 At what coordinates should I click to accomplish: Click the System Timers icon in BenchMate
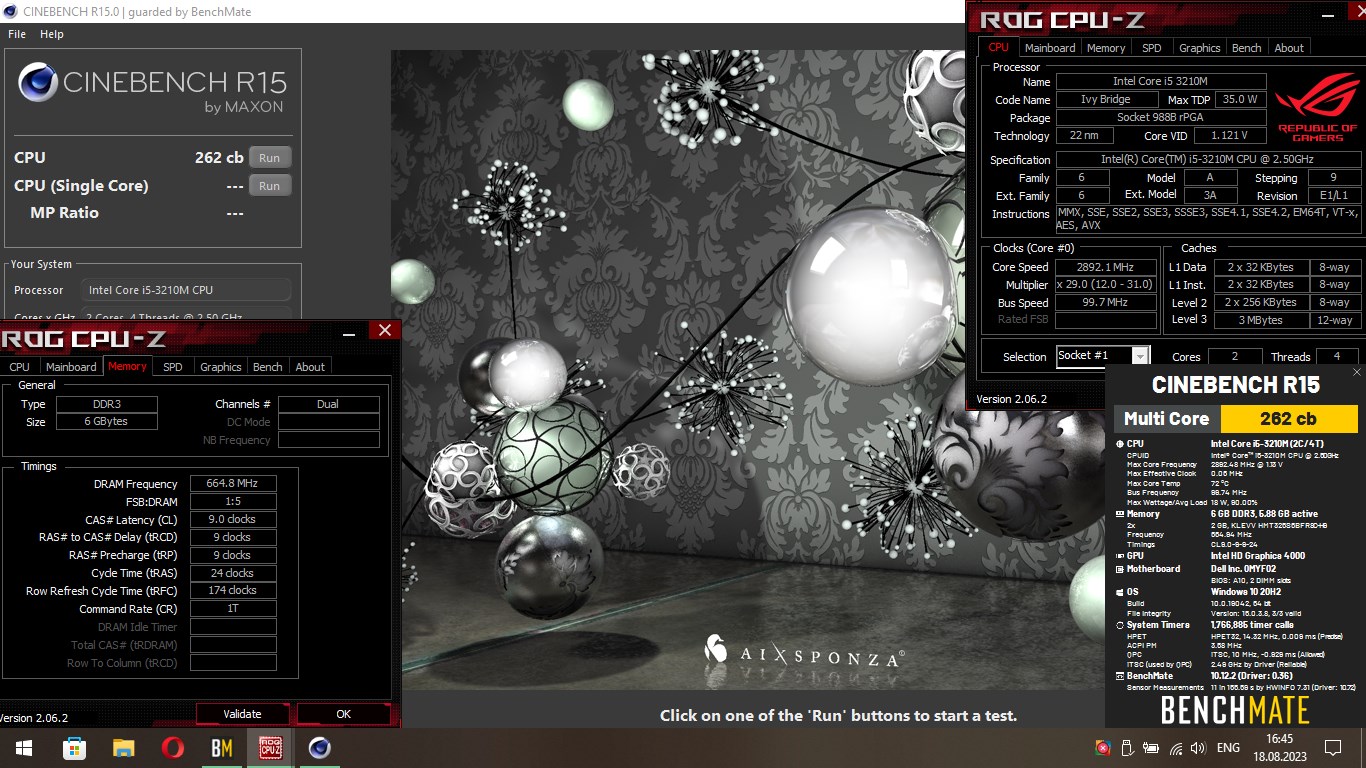1119,625
